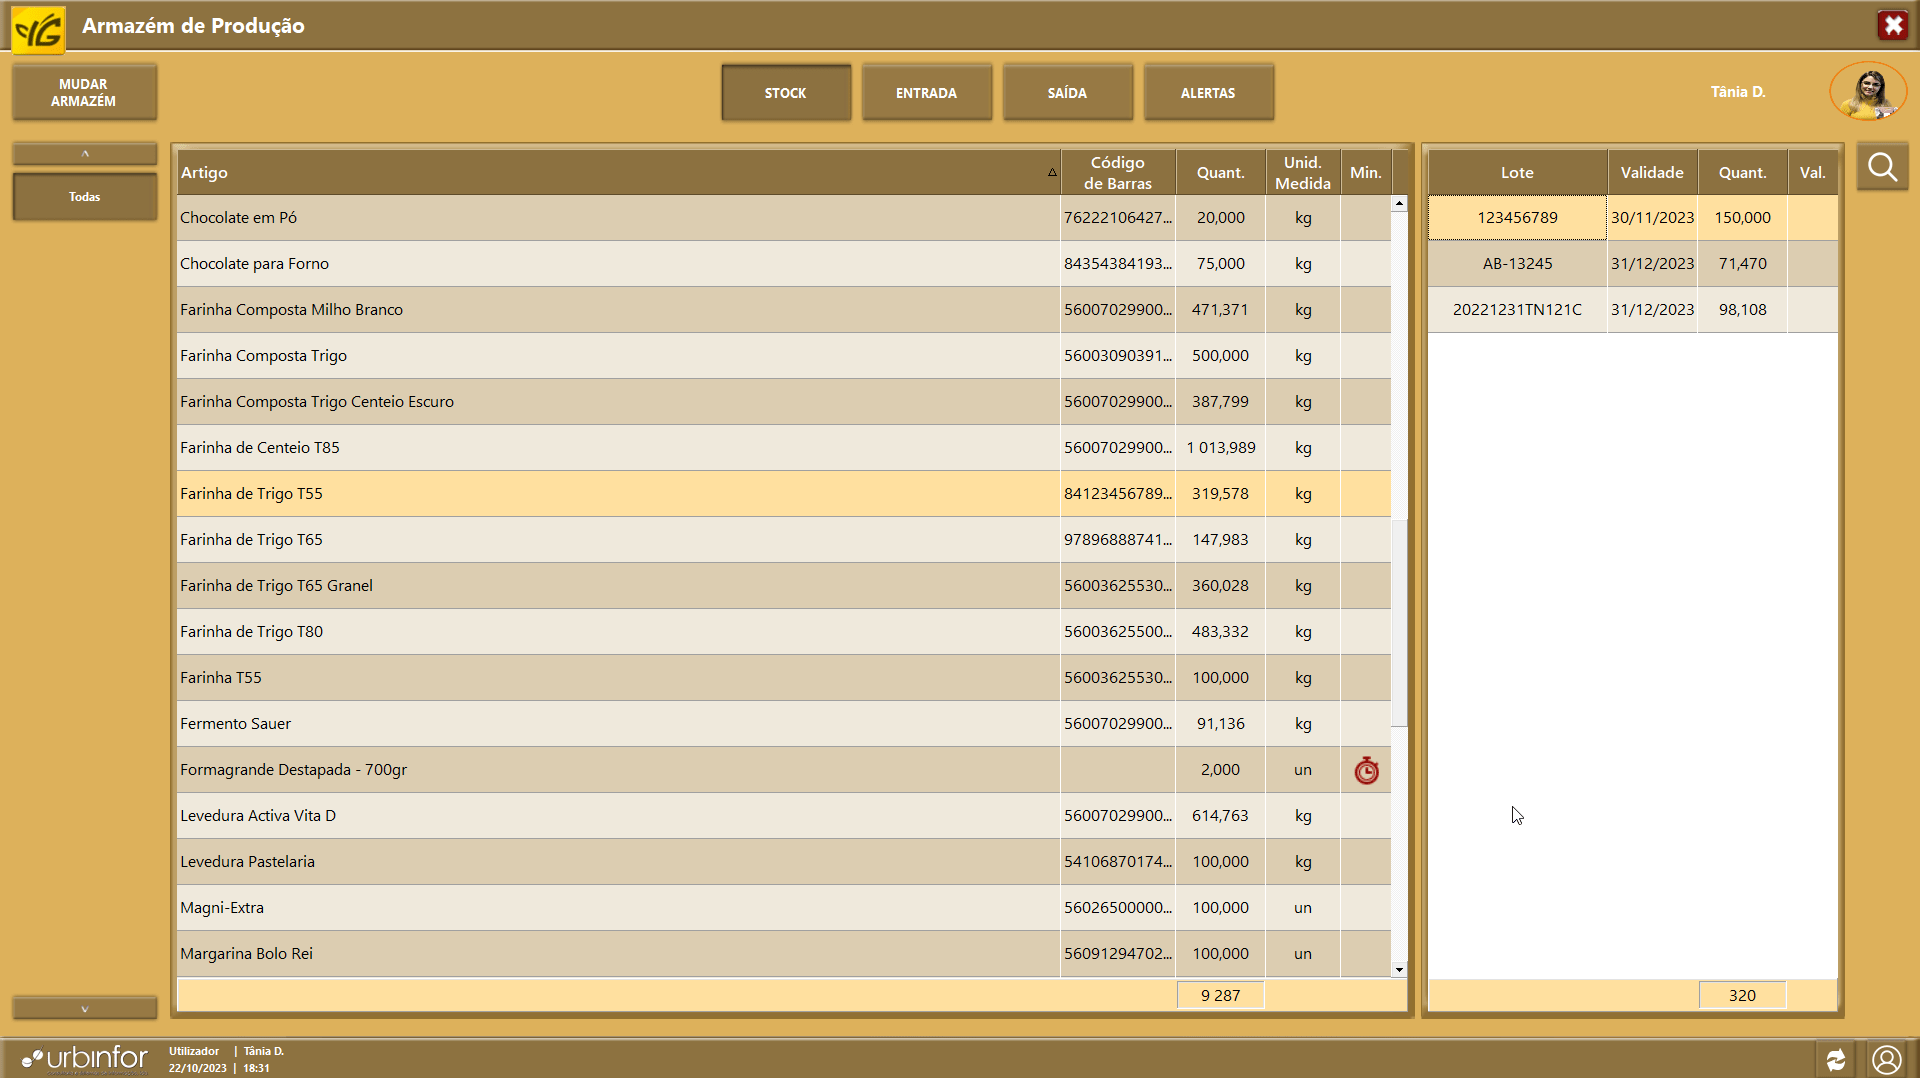Click the MUDAR ARMAZÉM button
Viewport: 1920px width, 1078px height.
coord(84,93)
